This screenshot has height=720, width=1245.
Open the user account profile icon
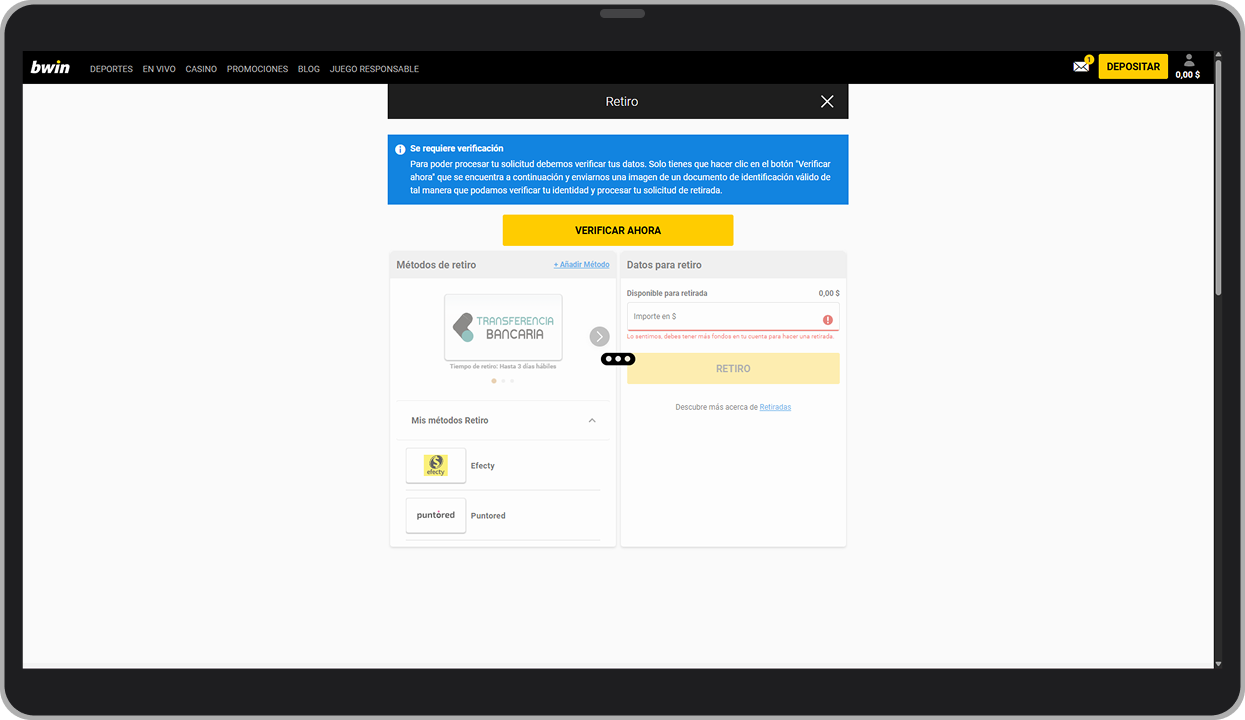(x=1188, y=61)
